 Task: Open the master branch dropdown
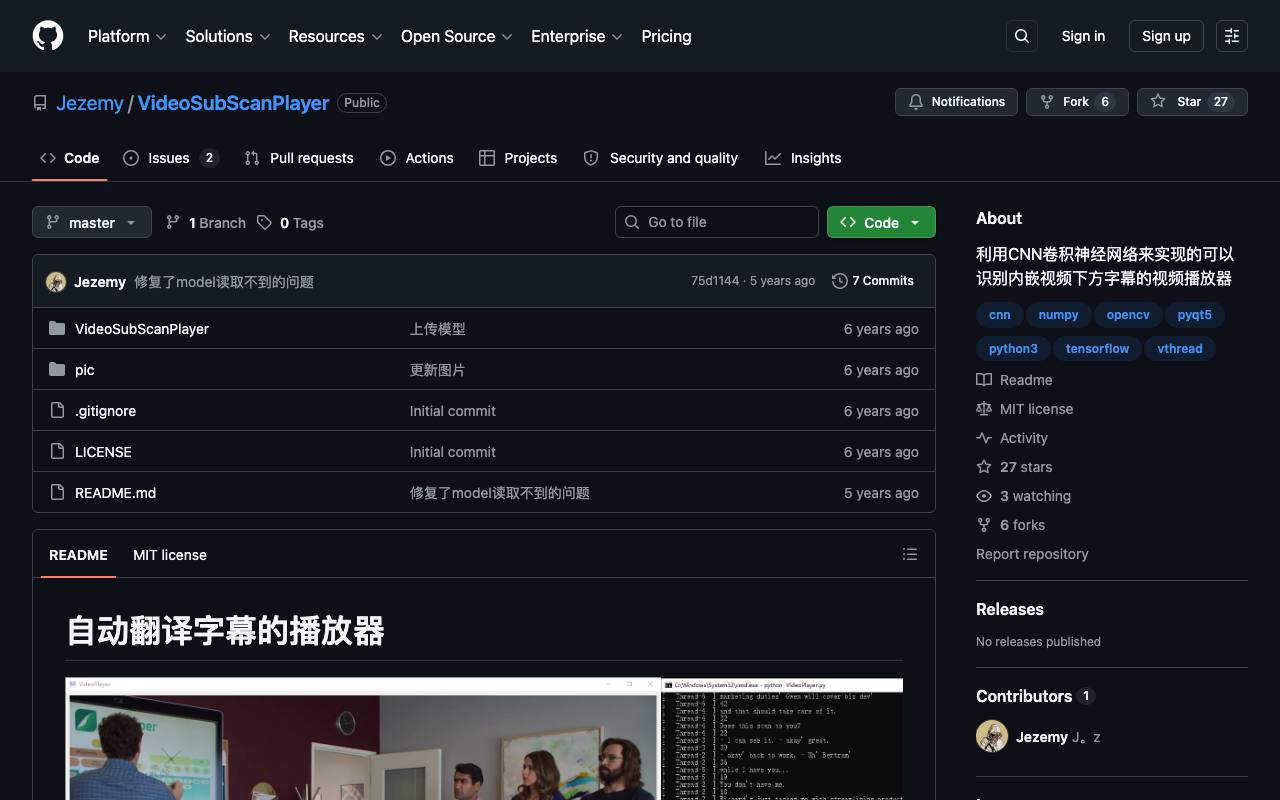point(92,222)
